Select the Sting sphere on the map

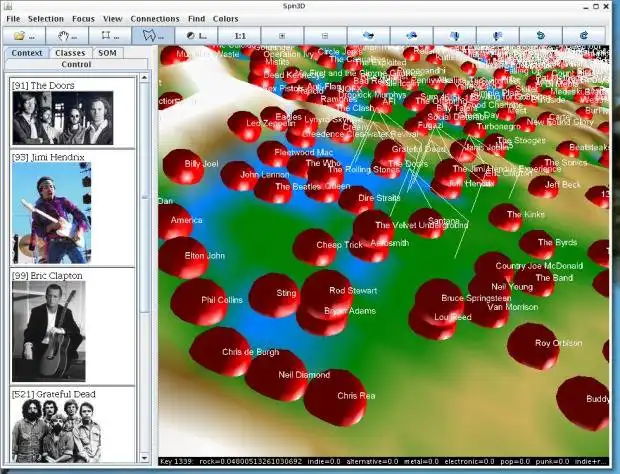tap(274, 295)
